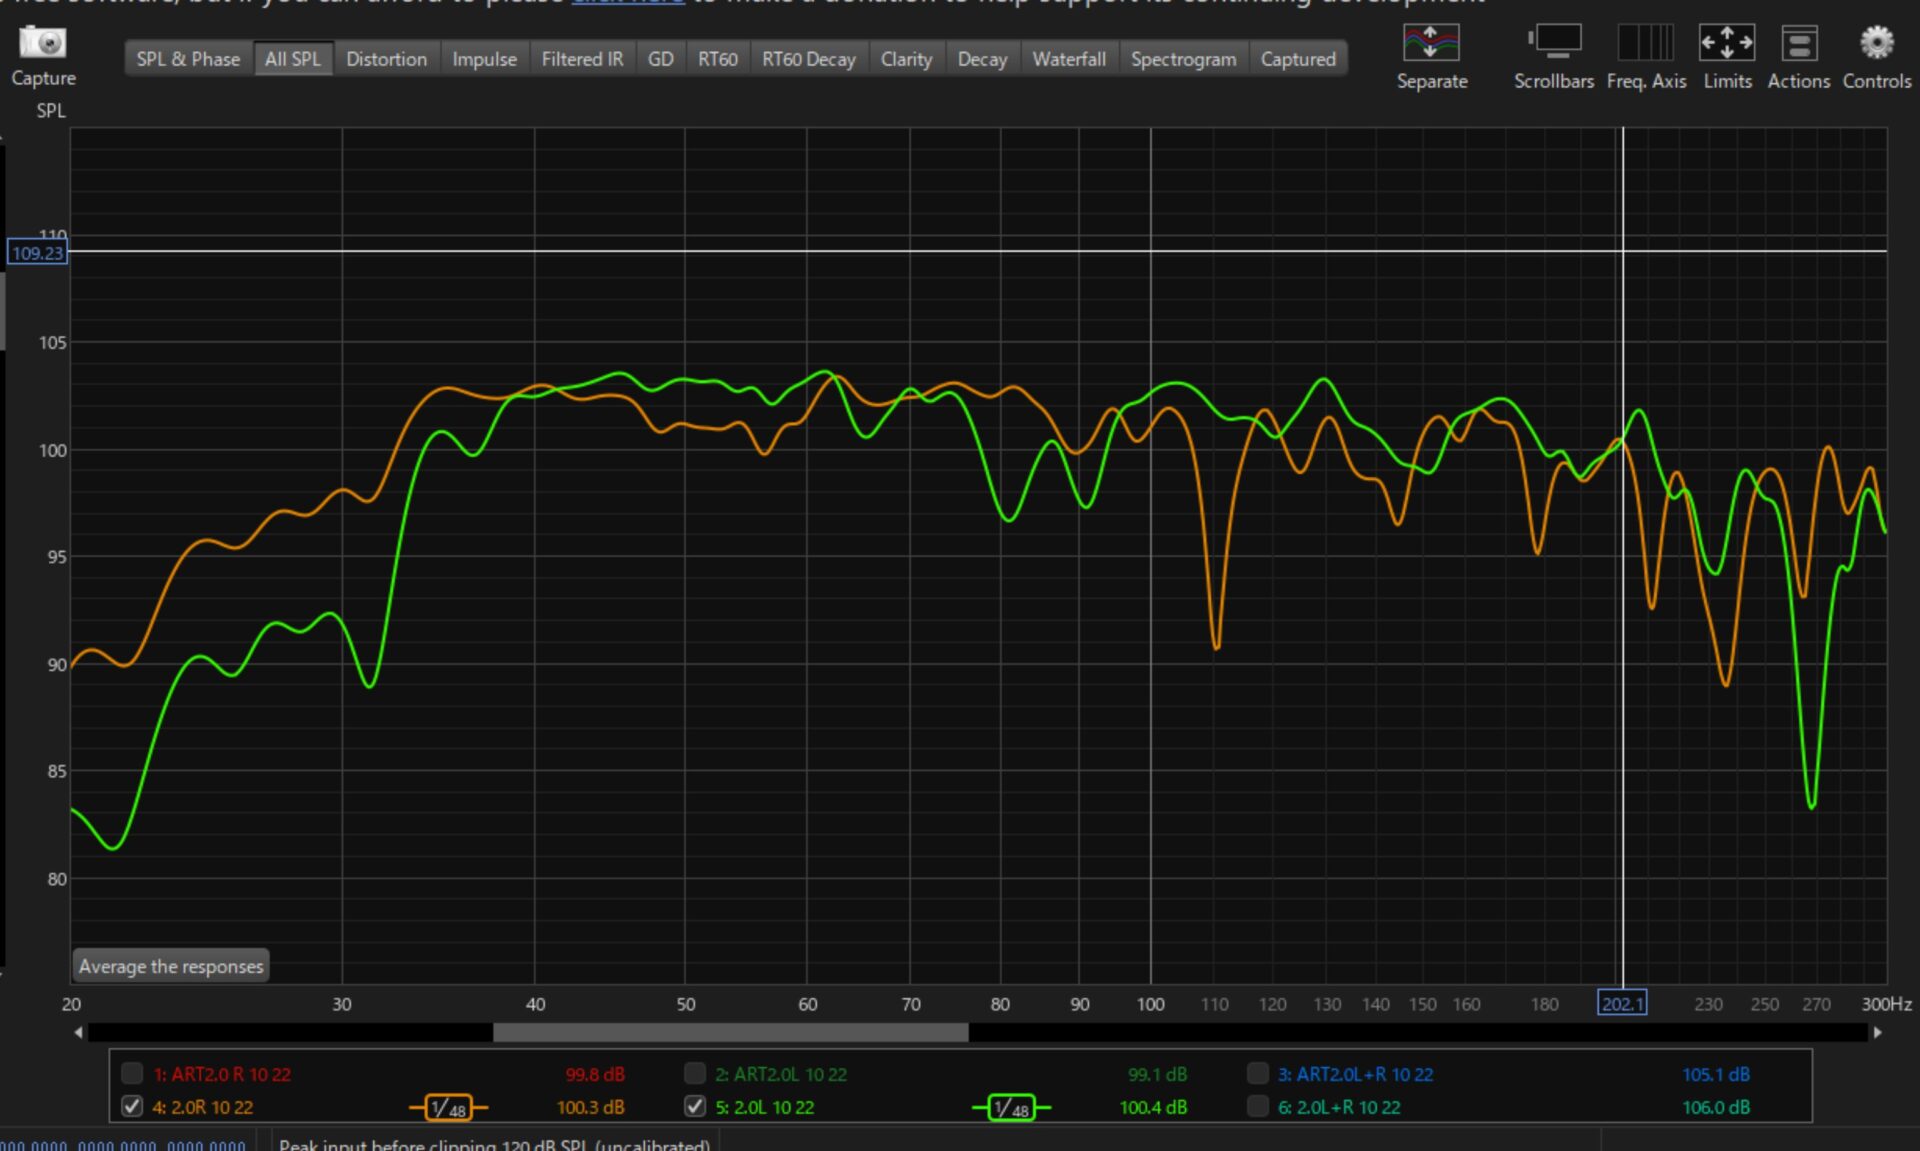Screen dimensions: 1920x1151
Task: Open the Limits icon
Action: pyautogui.click(x=1726, y=44)
